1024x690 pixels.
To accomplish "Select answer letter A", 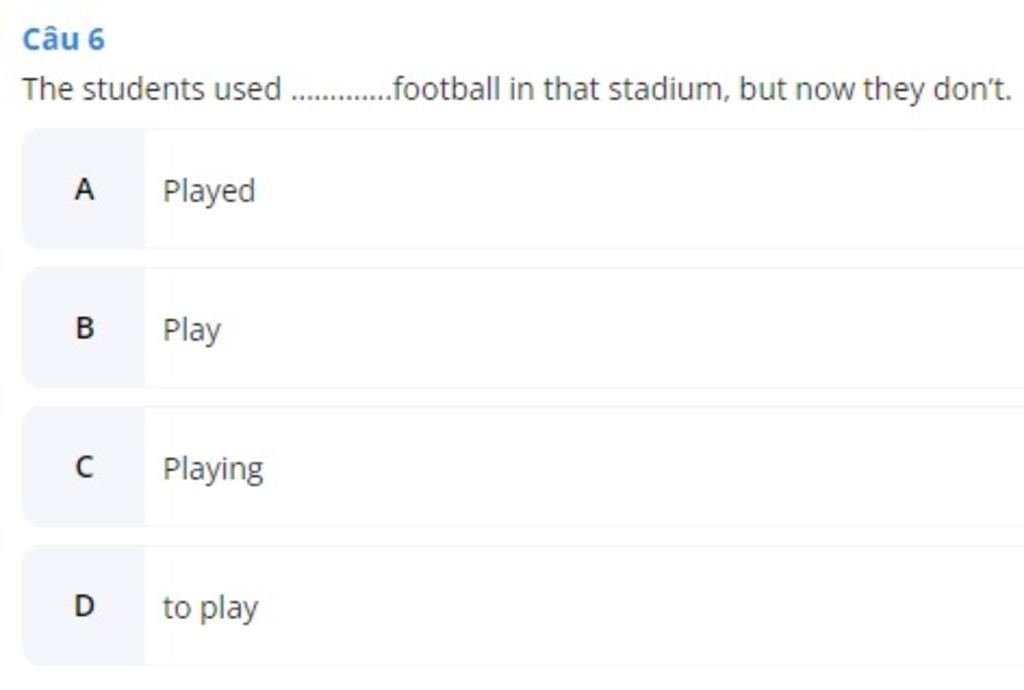I will pyautogui.click(x=84, y=190).
